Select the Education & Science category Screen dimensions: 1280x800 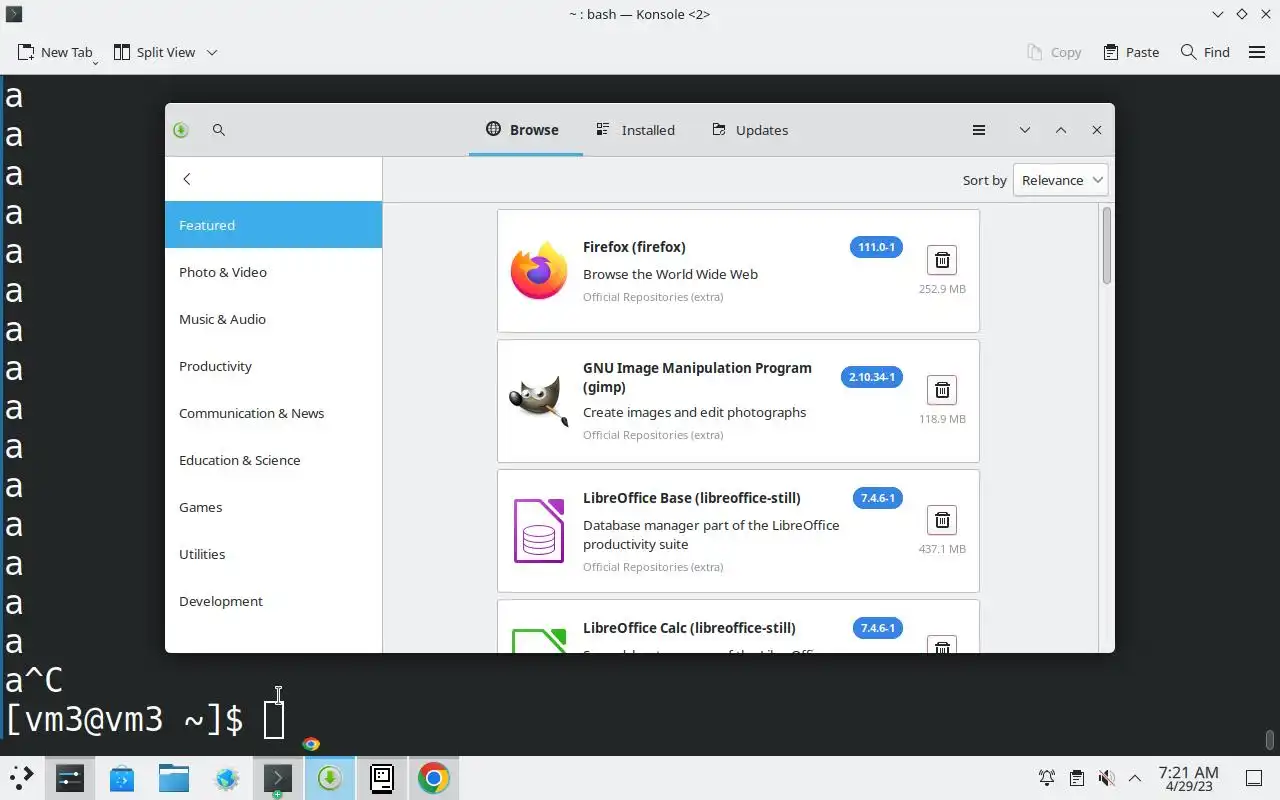tap(273, 460)
